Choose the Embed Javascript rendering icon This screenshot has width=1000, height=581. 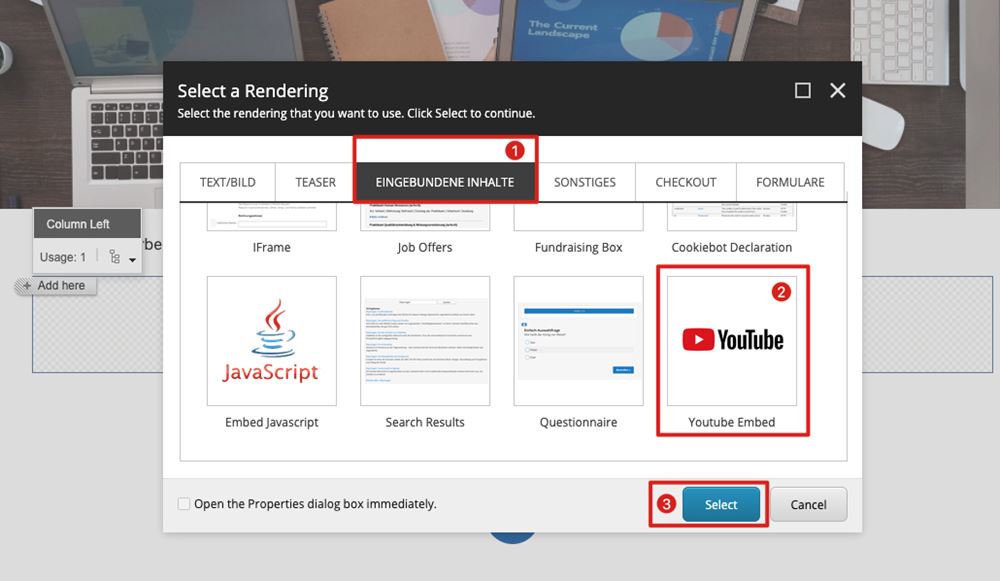(x=271, y=341)
